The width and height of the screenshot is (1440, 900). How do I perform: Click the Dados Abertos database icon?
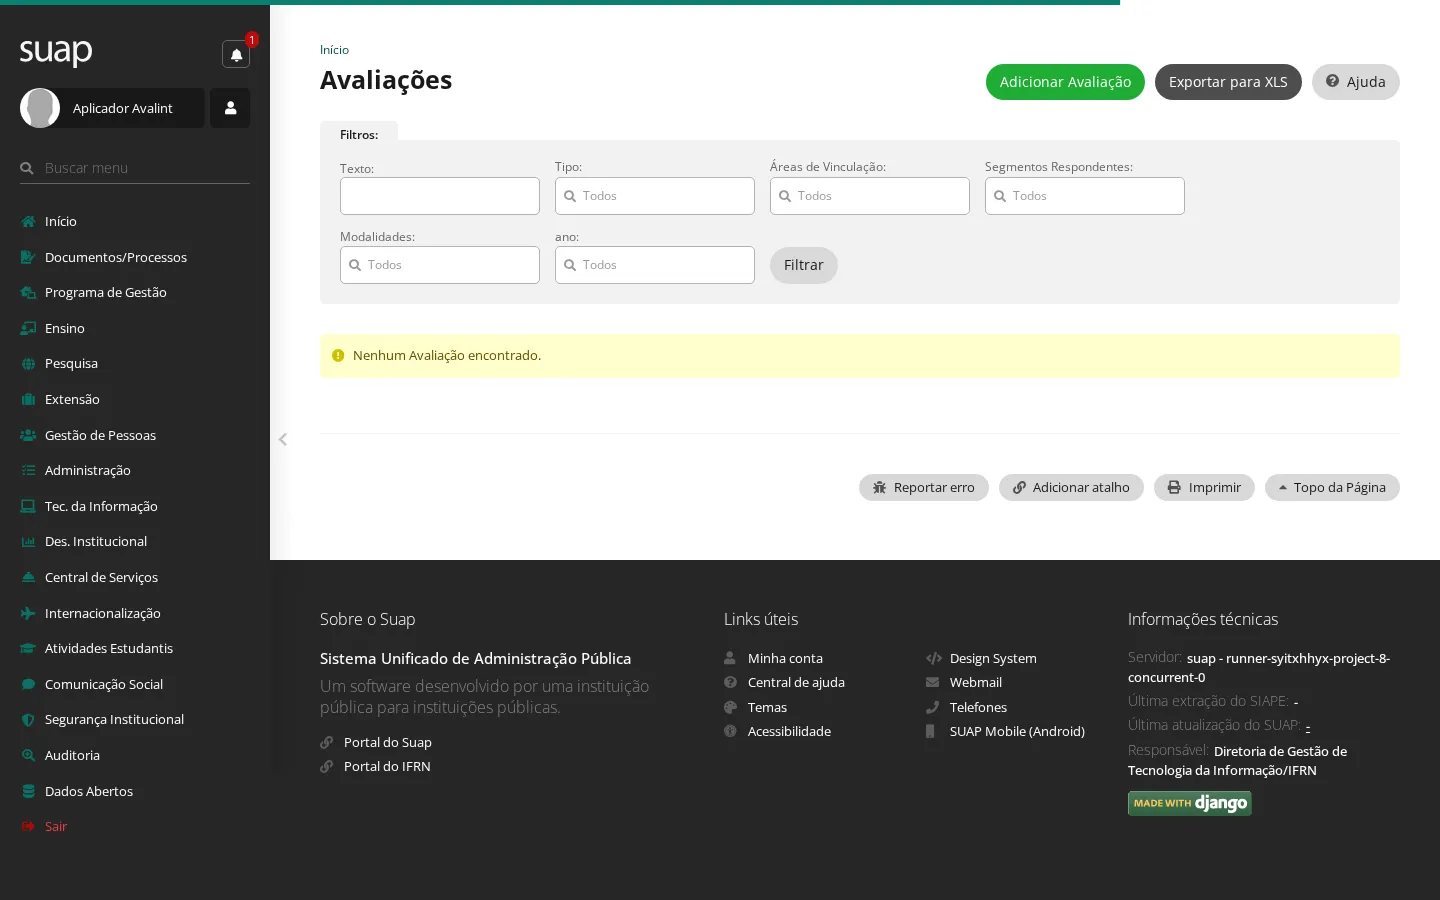coord(28,791)
